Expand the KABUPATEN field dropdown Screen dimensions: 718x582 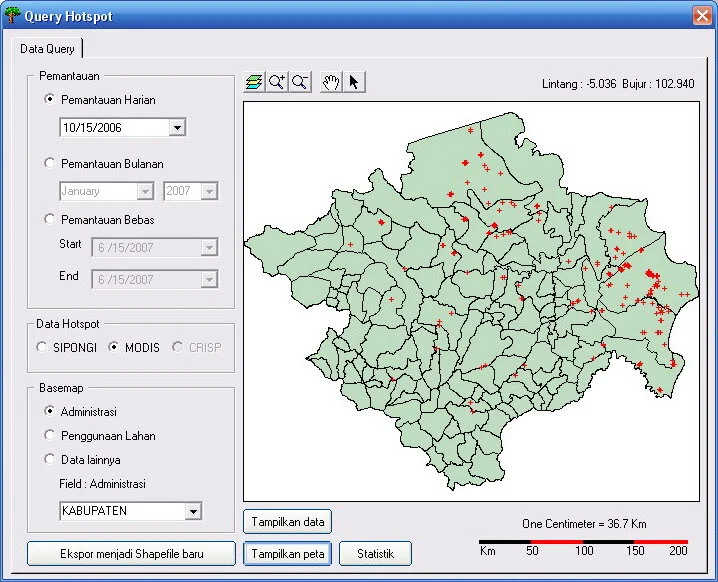[193, 512]
